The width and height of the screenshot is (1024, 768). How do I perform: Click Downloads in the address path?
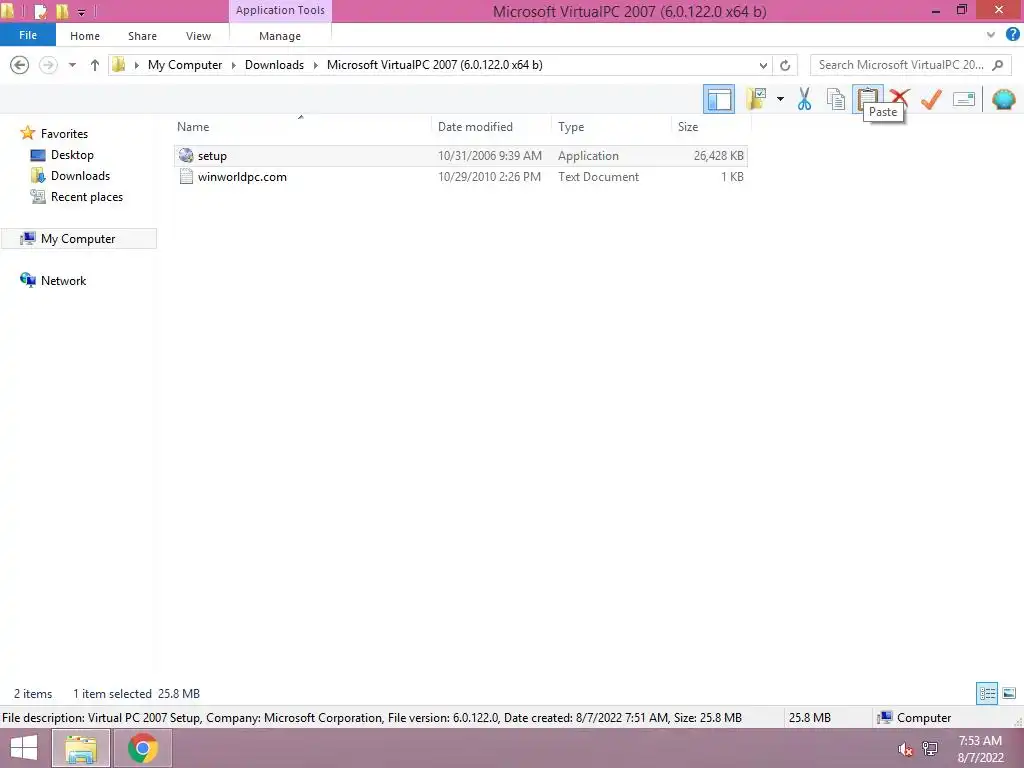pyautogui.click(x=274, y=65)
